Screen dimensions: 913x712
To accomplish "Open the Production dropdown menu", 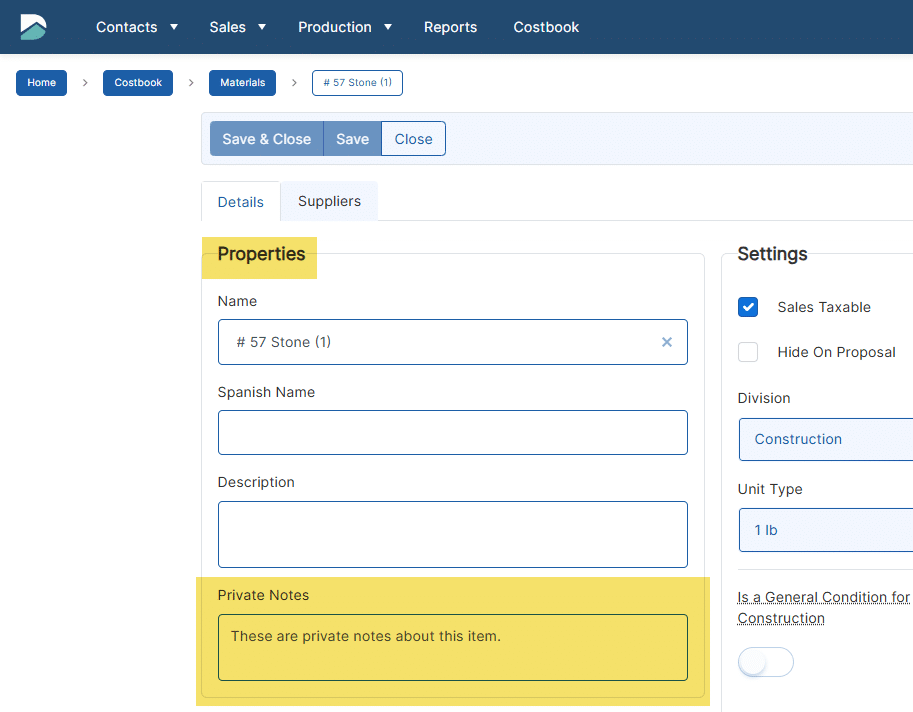I will 345,27.
